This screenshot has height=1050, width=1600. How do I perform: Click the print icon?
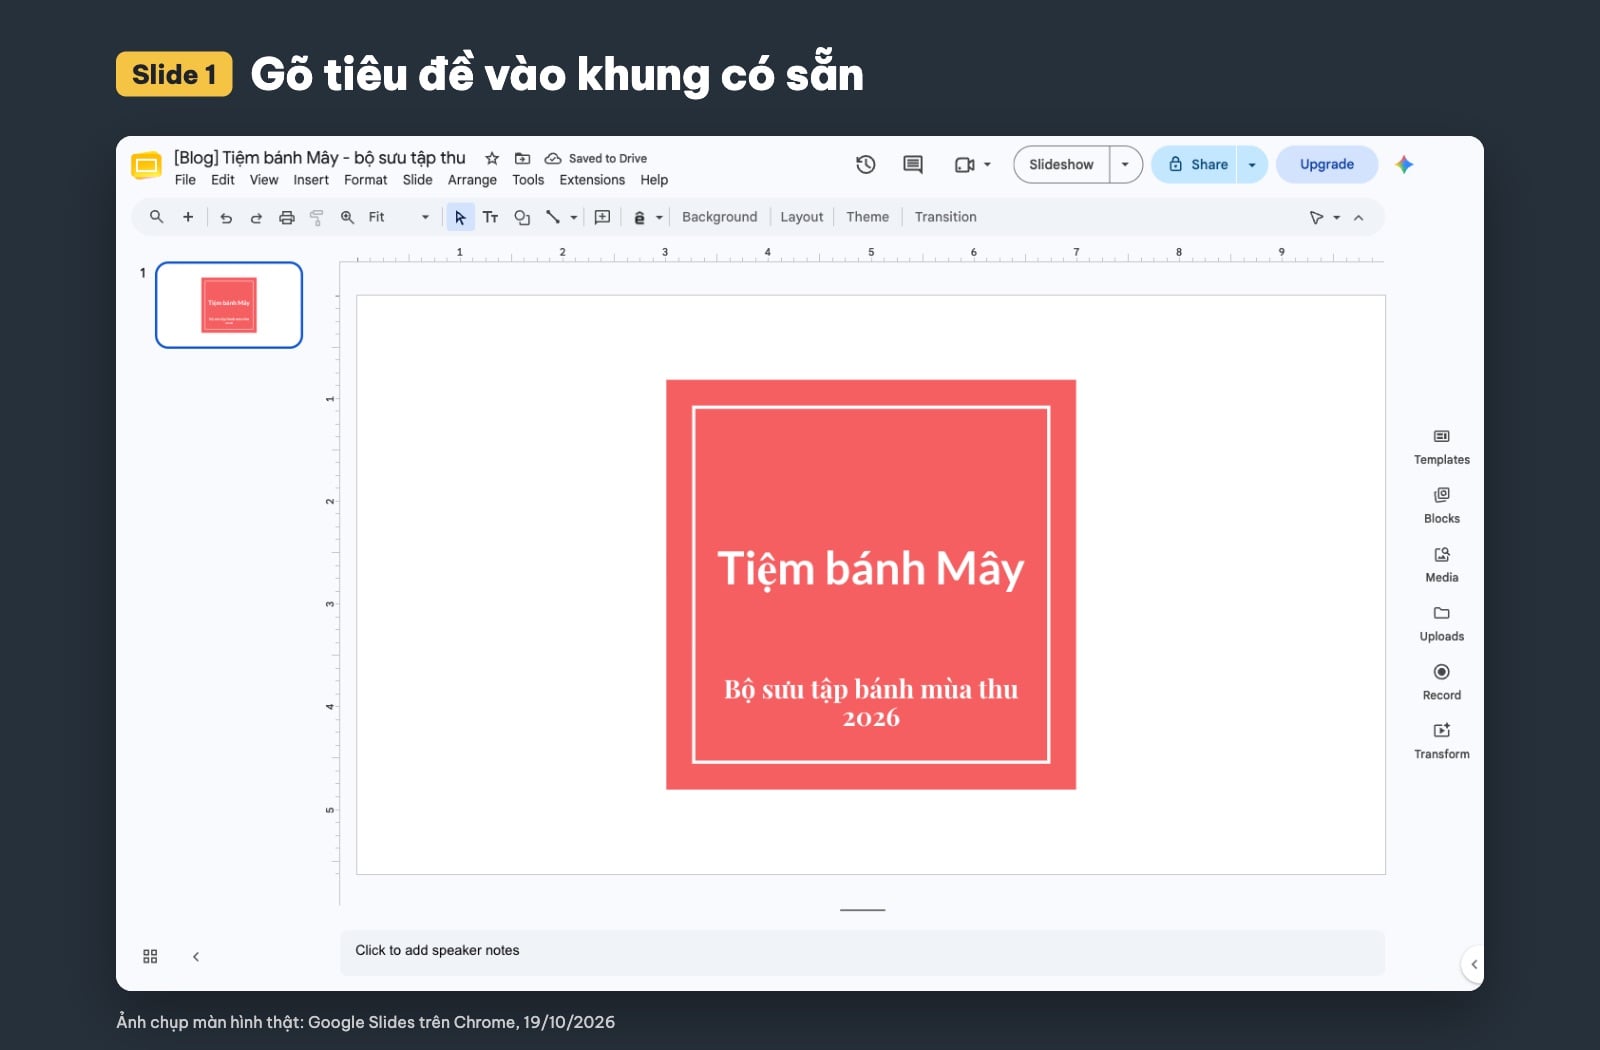287,217
